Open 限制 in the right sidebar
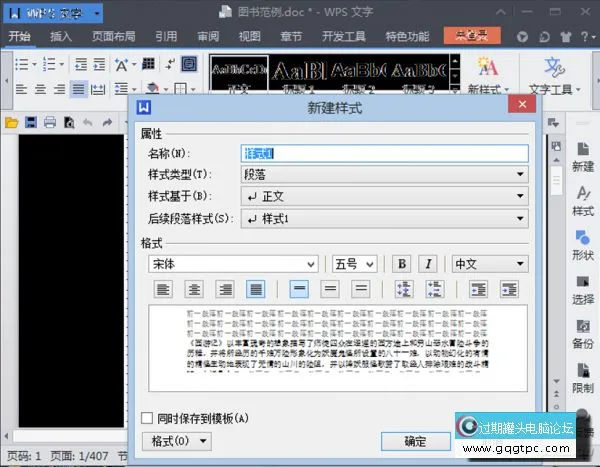 (583, 379)
